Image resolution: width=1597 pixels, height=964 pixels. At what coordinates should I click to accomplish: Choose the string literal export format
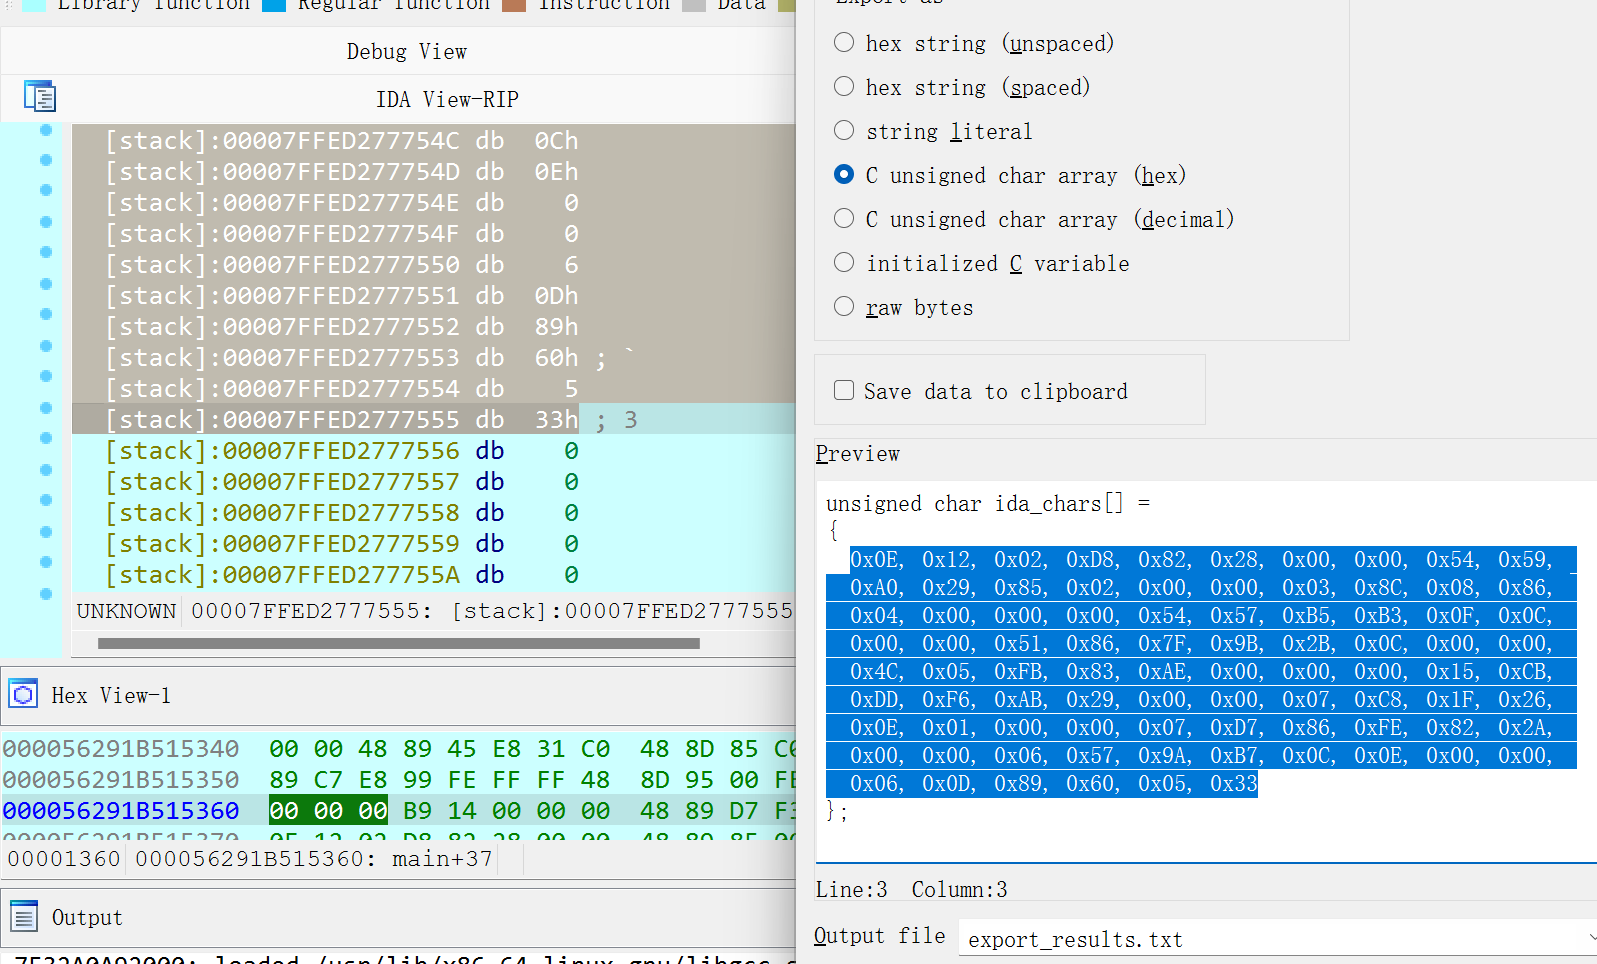(x=844, y=131)
